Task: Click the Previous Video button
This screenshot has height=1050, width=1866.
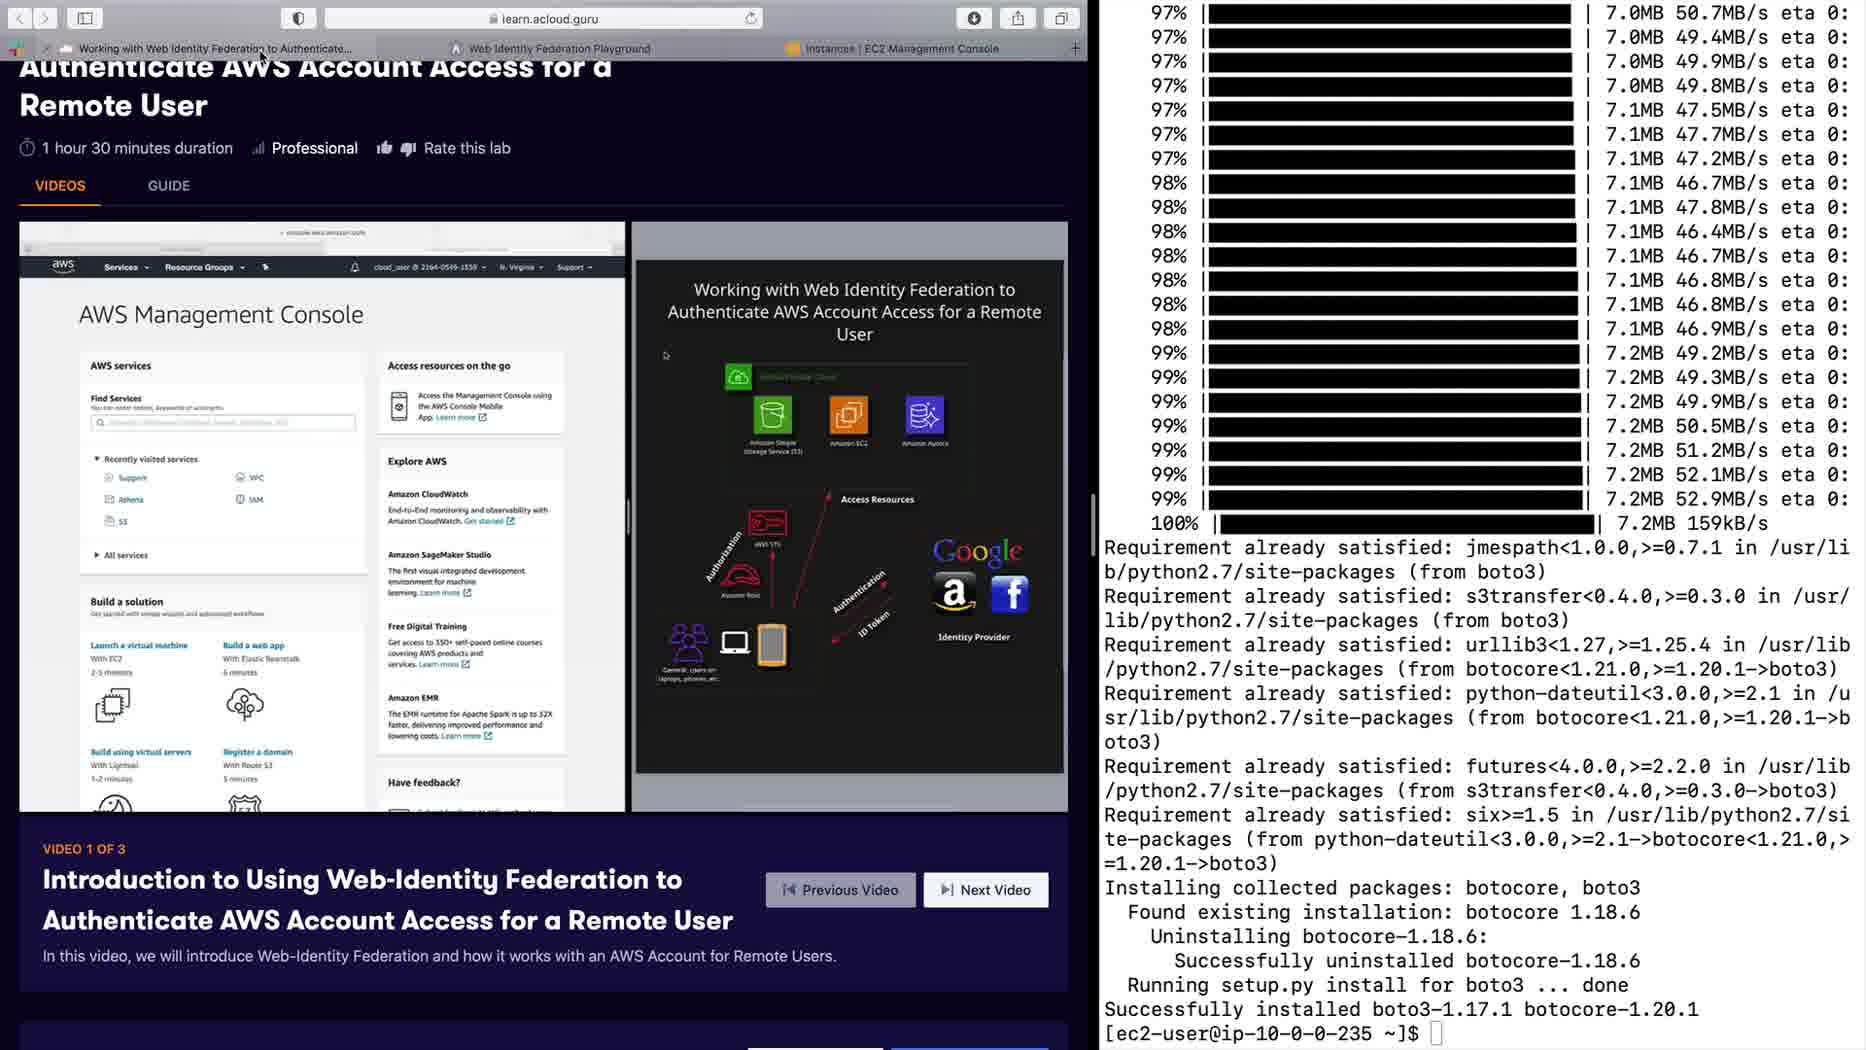Action: tap(840, 890)
